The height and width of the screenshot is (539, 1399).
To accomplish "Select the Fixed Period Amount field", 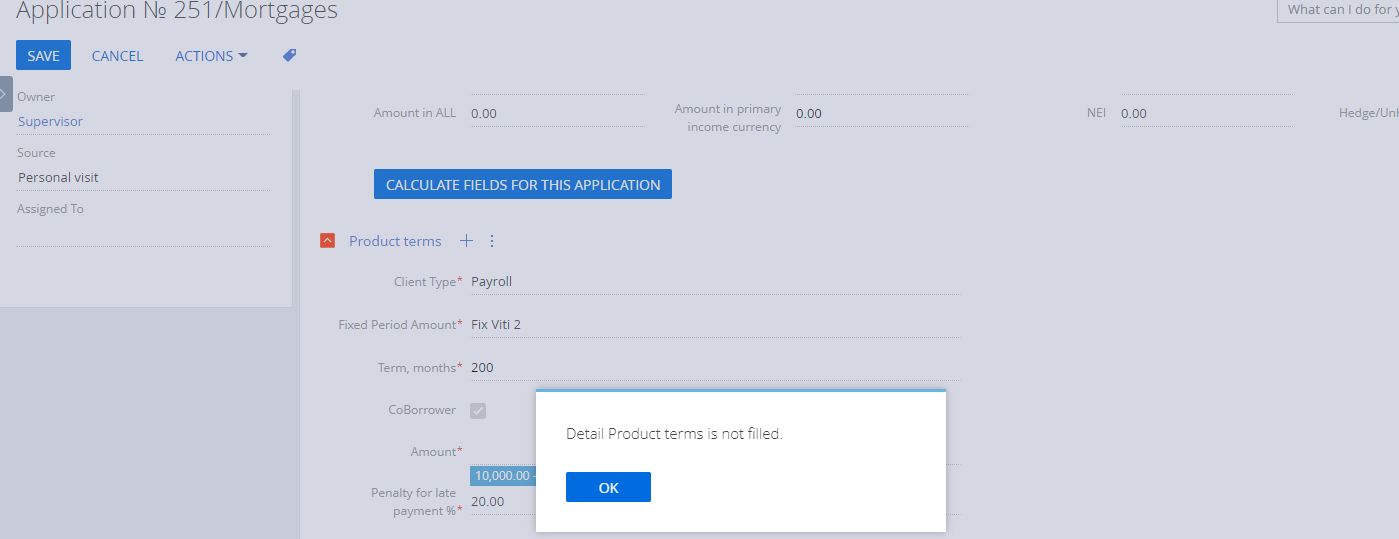I will 715,325.
